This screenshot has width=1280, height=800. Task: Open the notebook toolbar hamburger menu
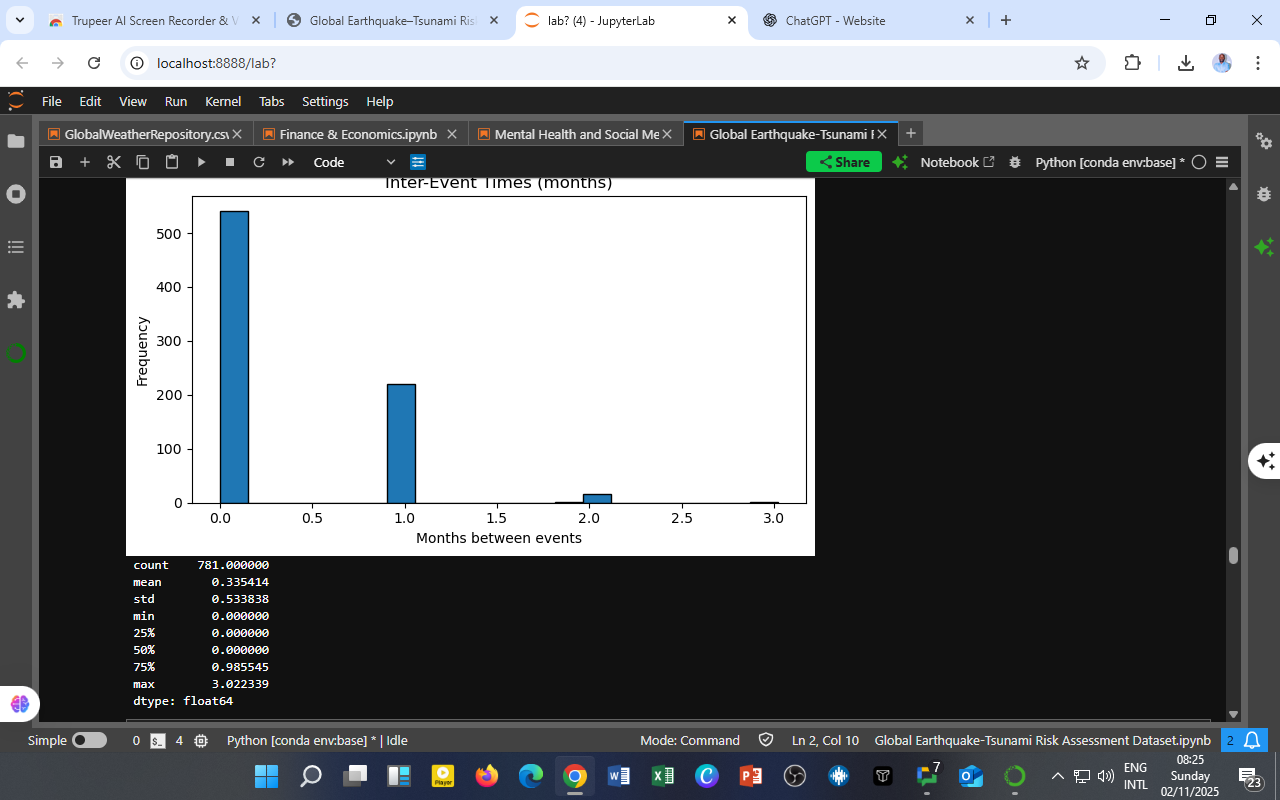[x=1222, y=162]
